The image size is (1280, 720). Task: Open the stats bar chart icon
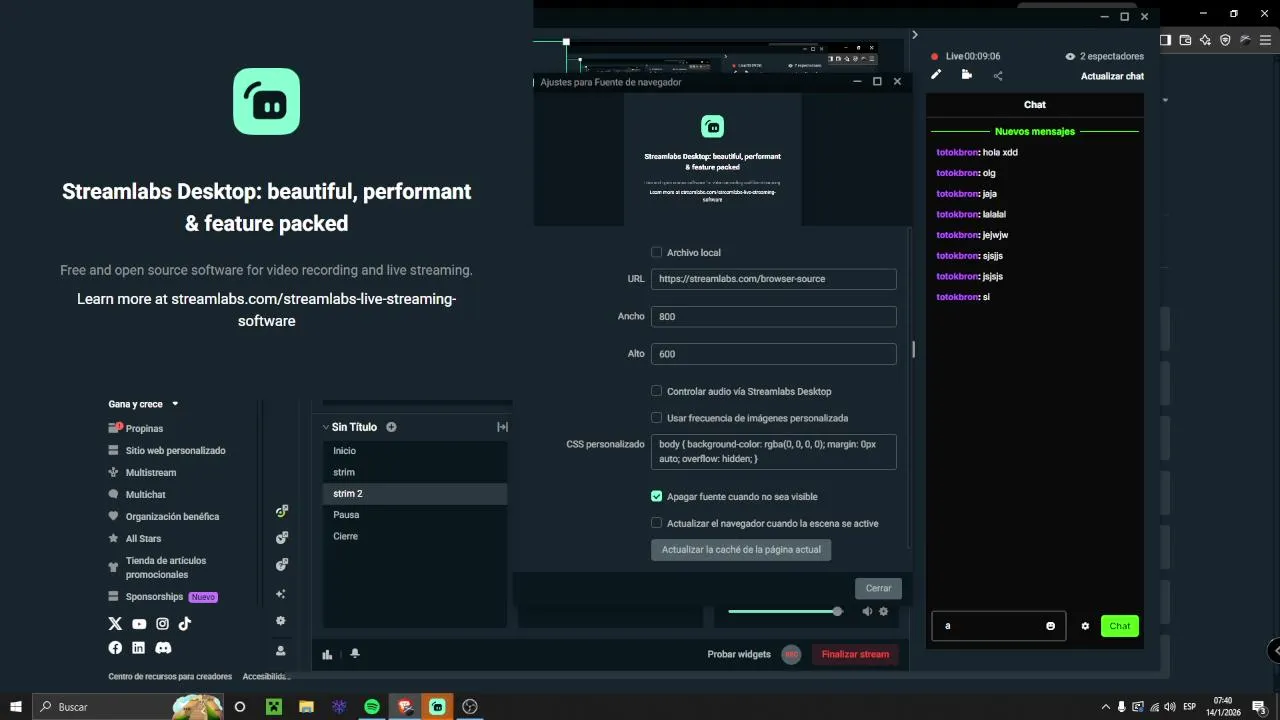327,655
